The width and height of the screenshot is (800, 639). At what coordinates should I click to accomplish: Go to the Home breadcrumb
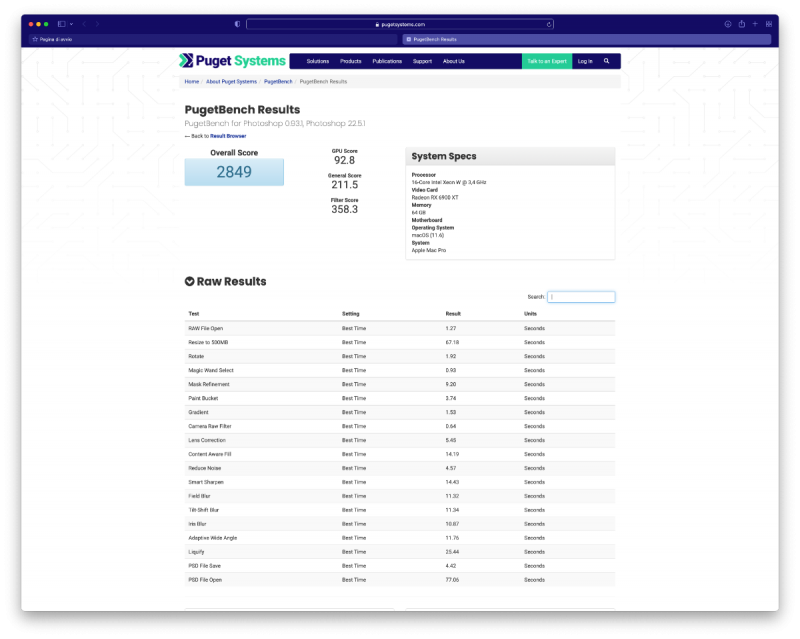point(191,82)
